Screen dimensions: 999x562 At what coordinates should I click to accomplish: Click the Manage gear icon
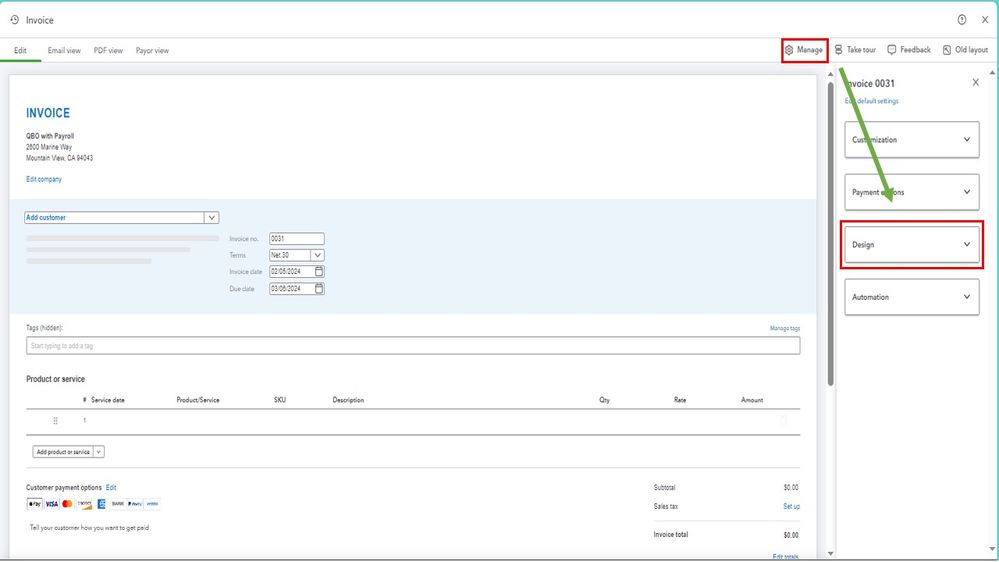789,50
